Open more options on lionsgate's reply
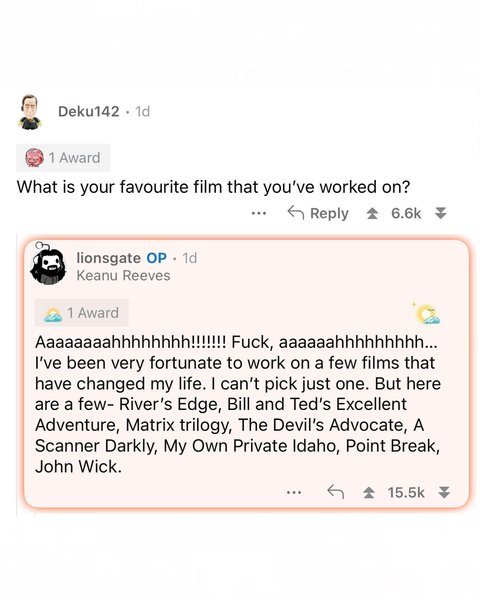The image size is (480, 600). [x=294, y=492]
